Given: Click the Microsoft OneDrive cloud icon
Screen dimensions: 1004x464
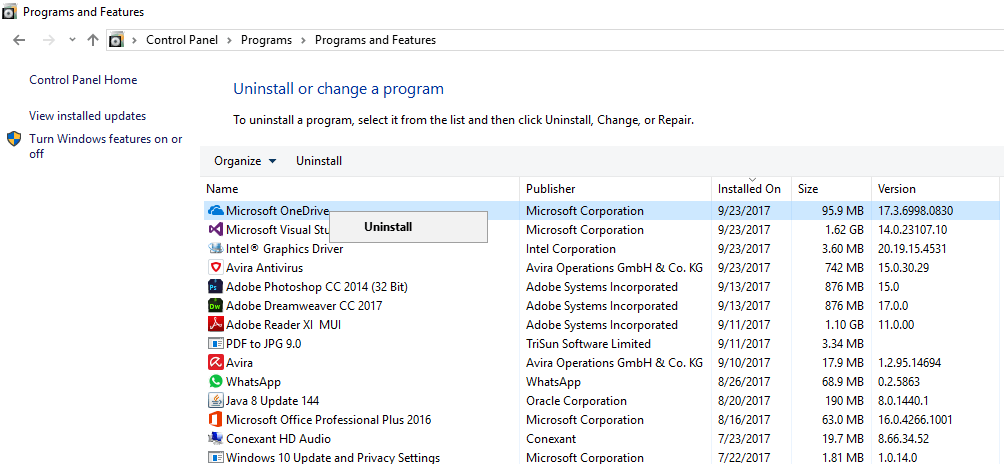Looking at the screenshot, I should click(215, 211).
